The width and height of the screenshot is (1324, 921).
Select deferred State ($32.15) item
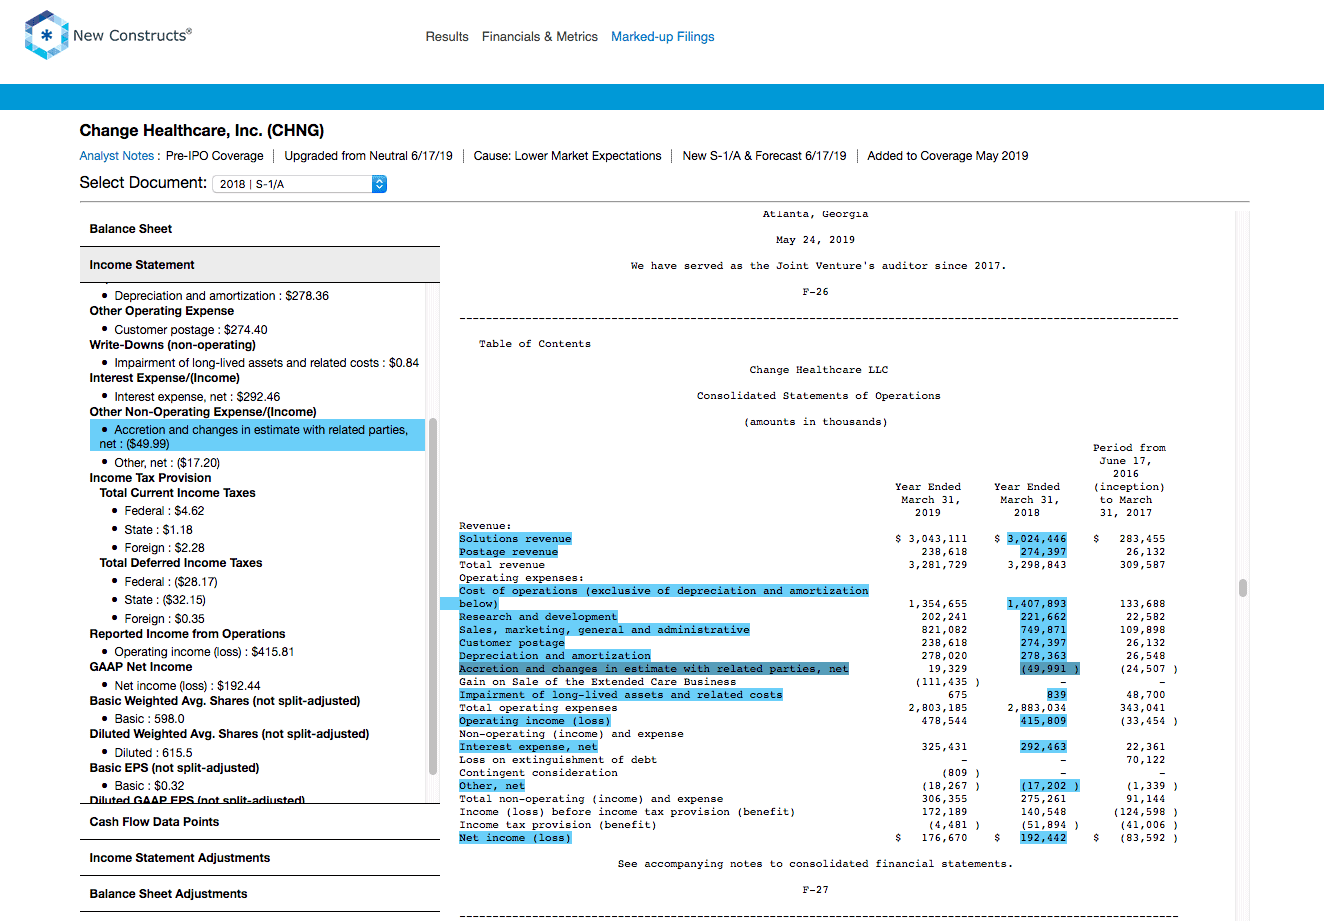pyautogui.click(x=165, y=600)
